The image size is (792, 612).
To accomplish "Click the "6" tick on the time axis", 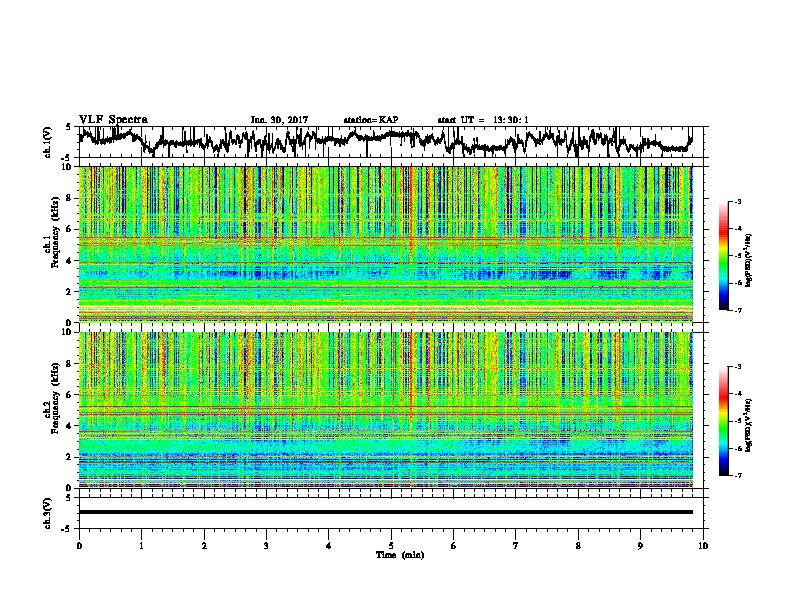I will tap(454, 546).
